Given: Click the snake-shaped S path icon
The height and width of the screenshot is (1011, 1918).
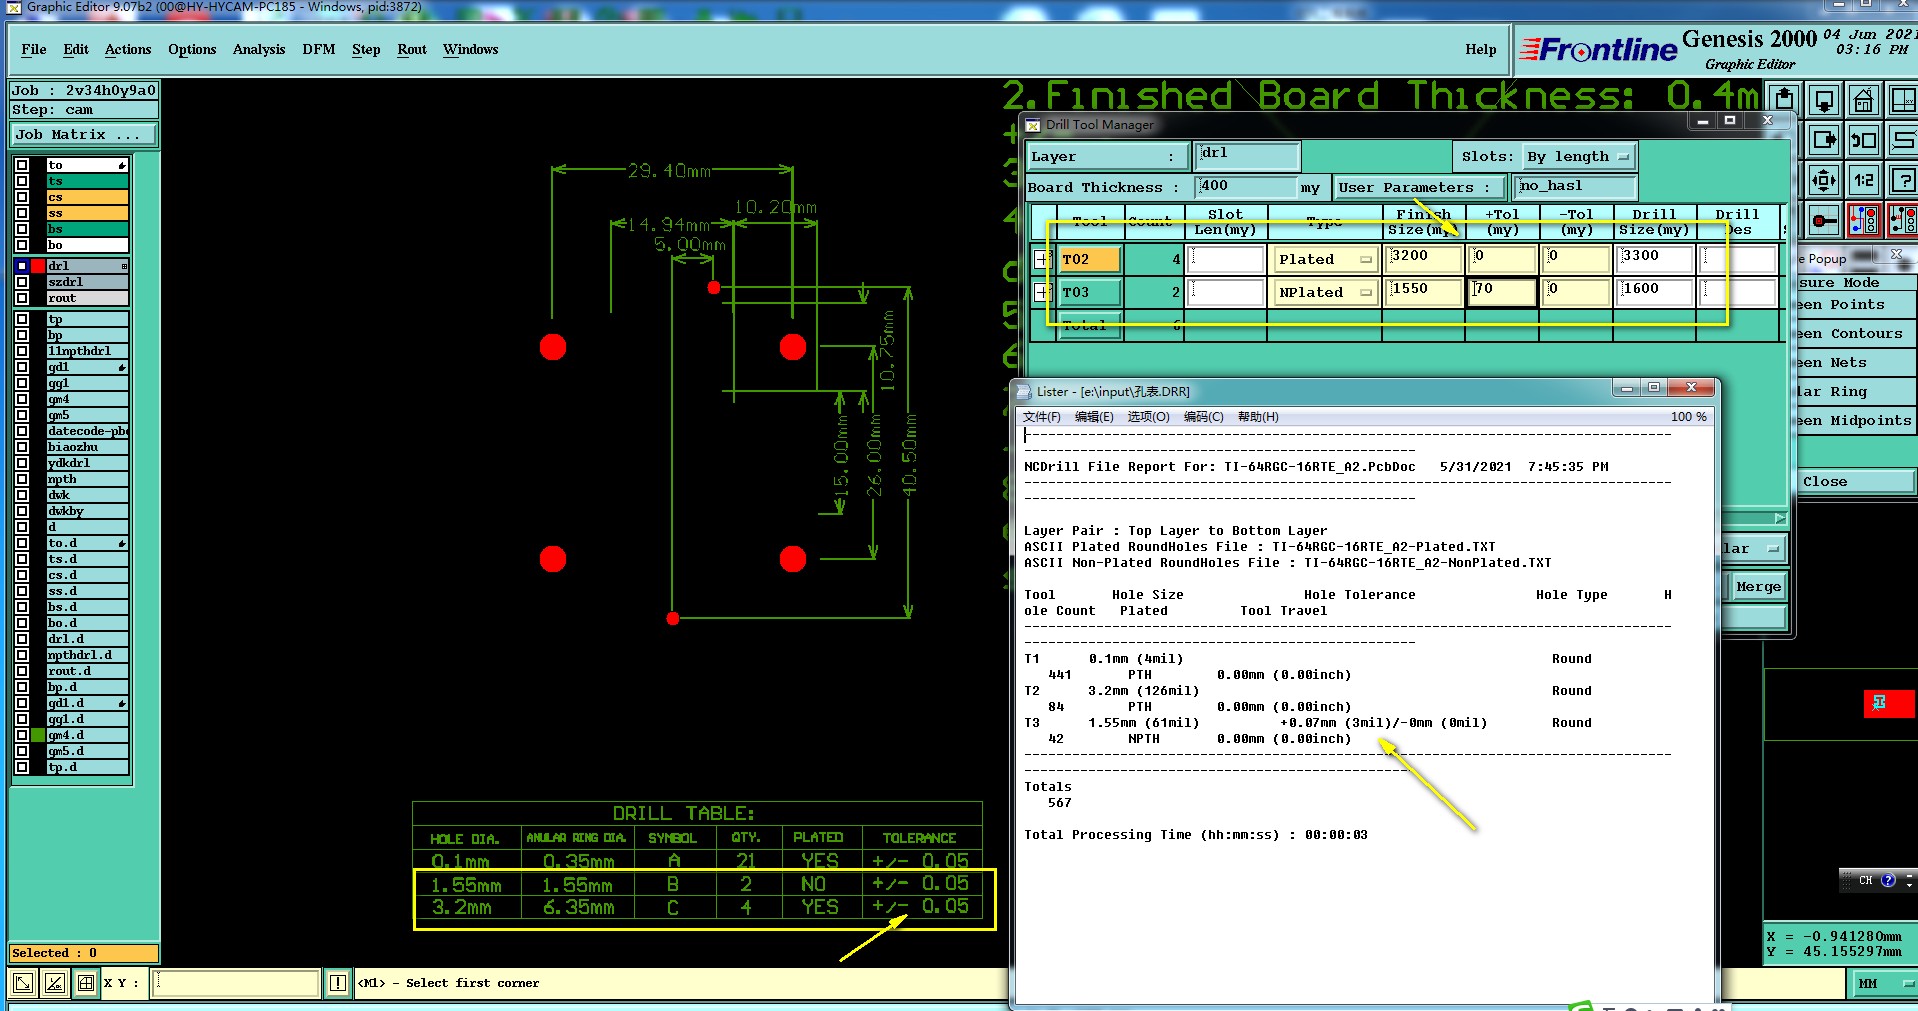Looking at the screenshot, I should pyautogui.click(x=1903, y=140).
